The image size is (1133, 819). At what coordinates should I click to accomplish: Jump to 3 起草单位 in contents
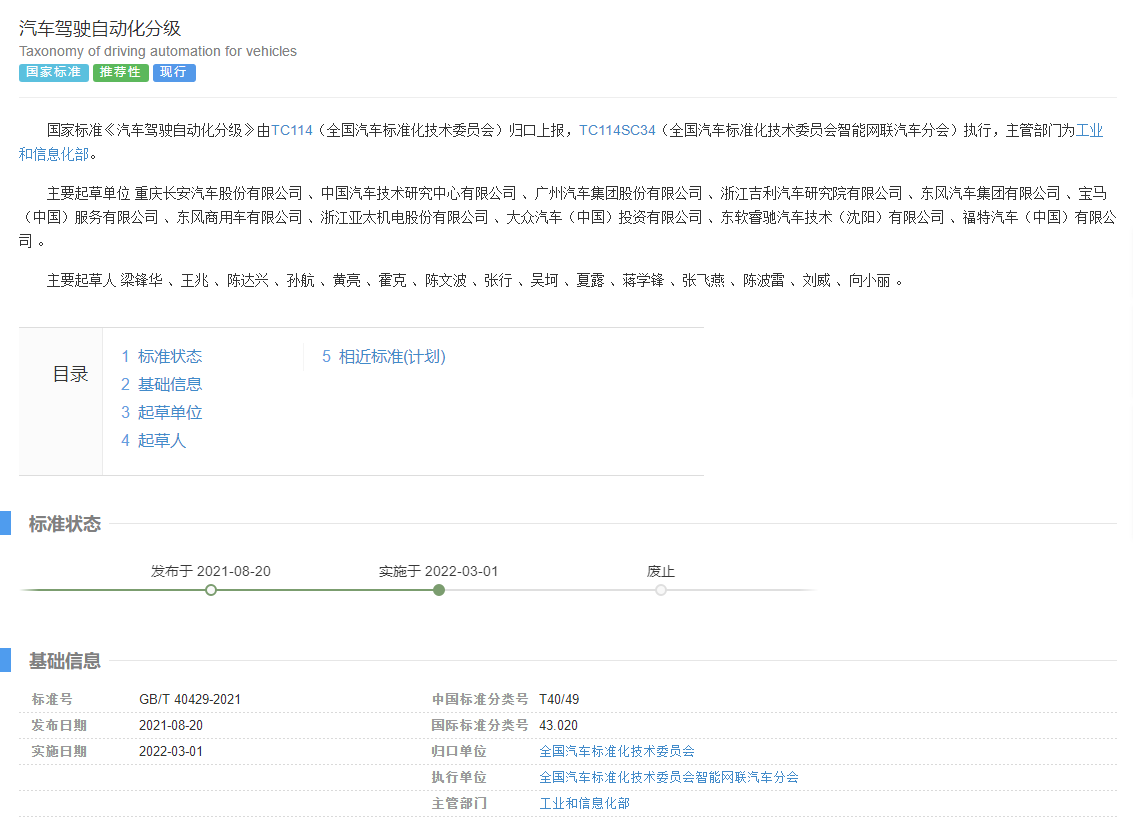161,413
